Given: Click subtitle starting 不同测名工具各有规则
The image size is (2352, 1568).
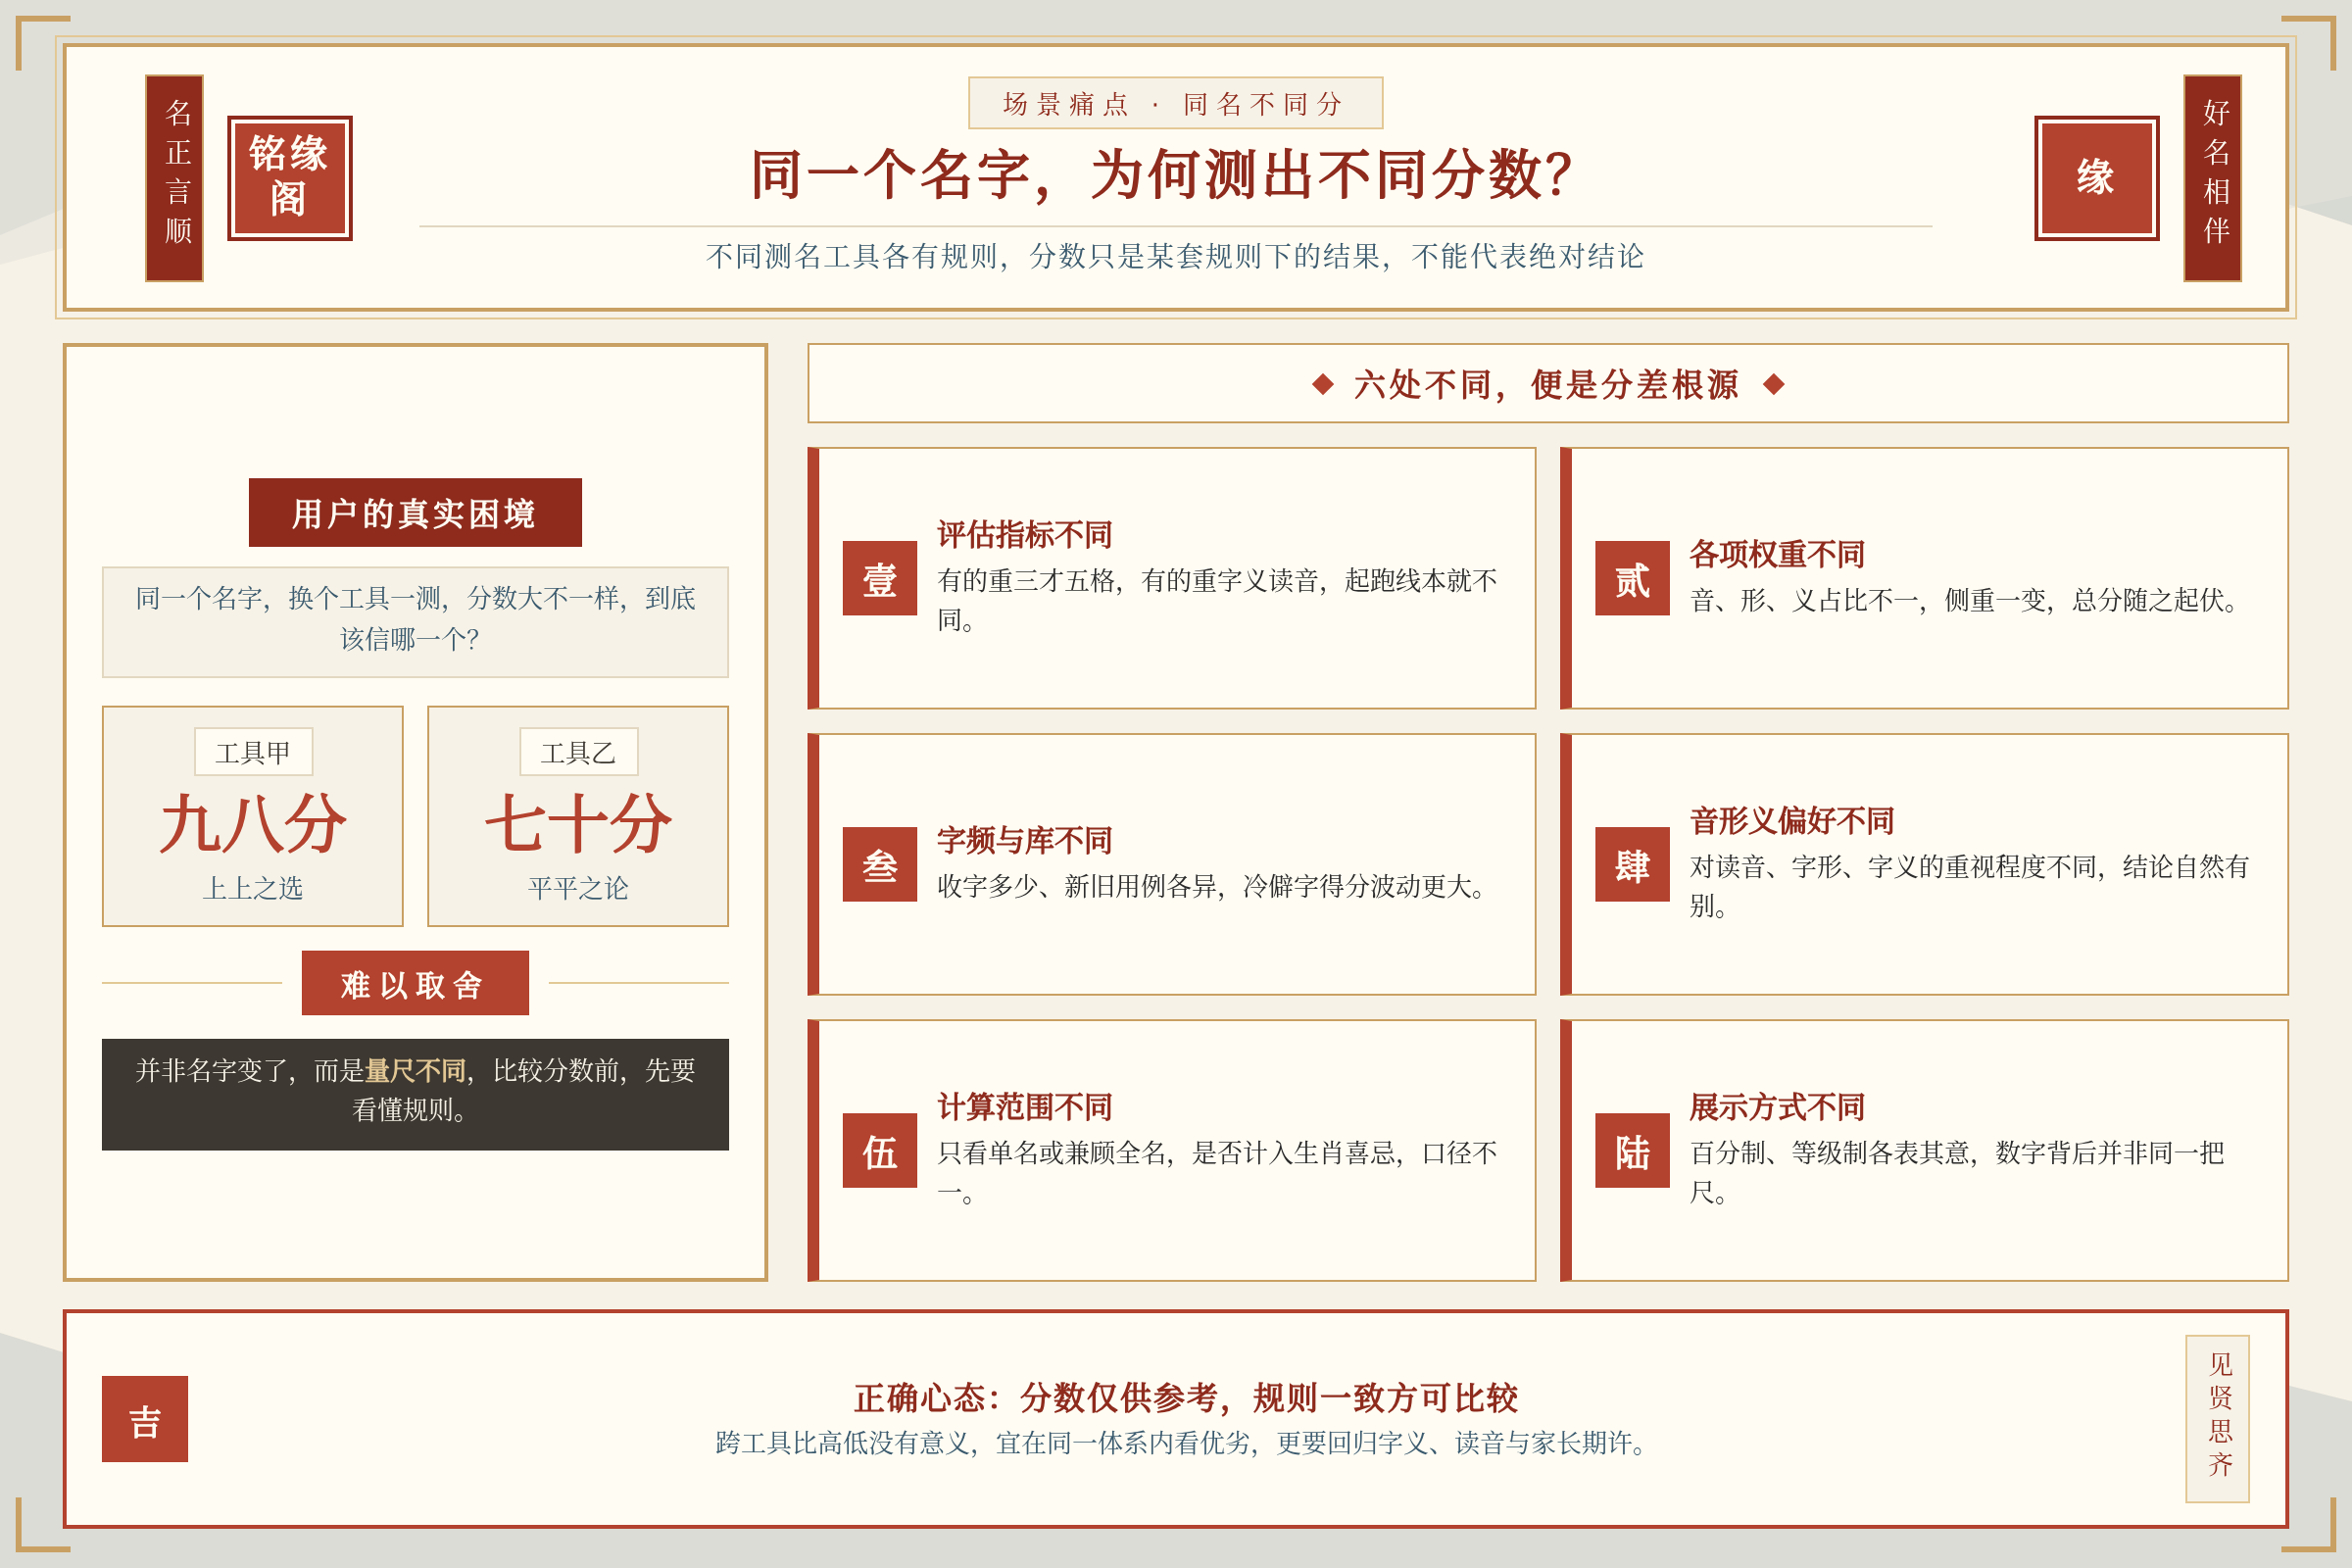Looking at the screenshot, I should pos(1175,256).
